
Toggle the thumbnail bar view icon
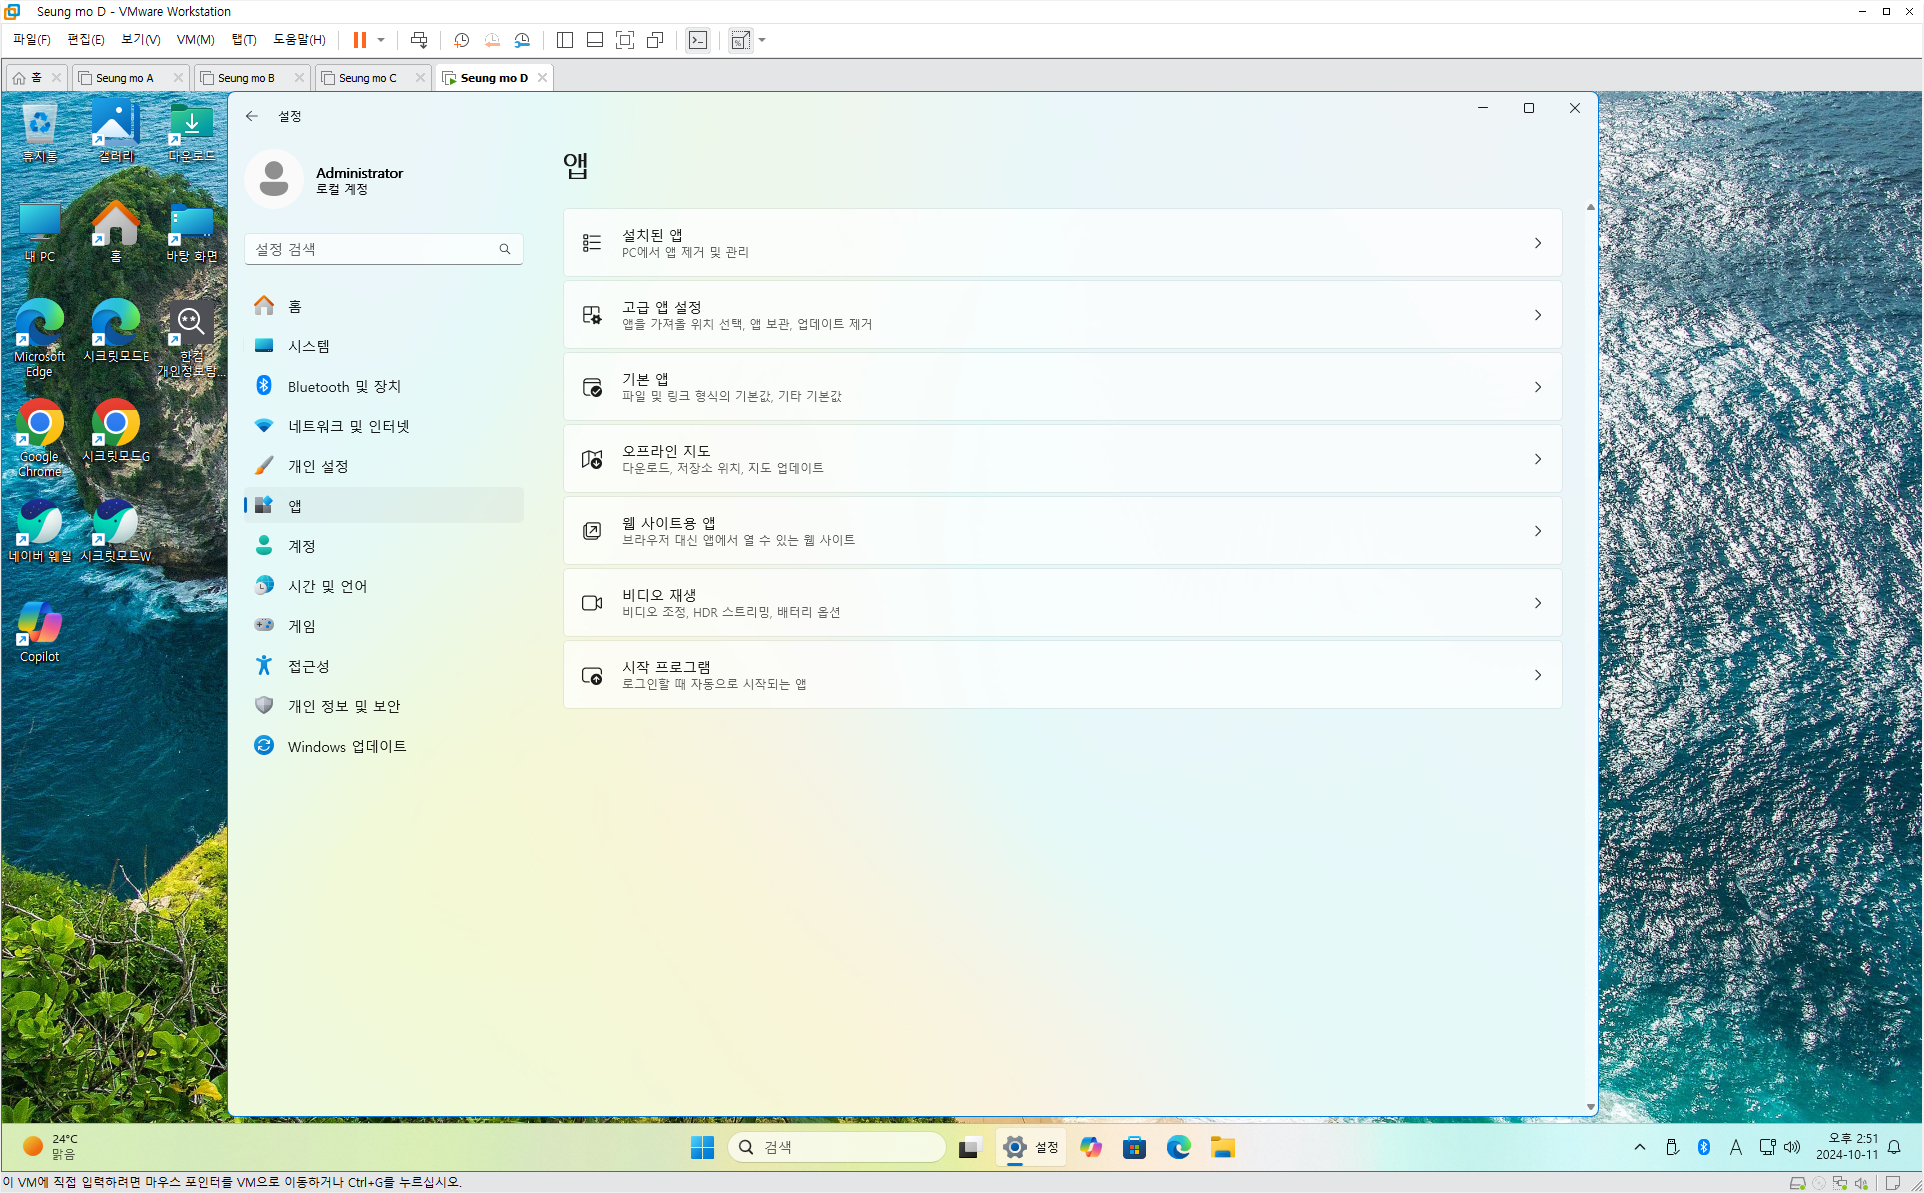(595, 40)
